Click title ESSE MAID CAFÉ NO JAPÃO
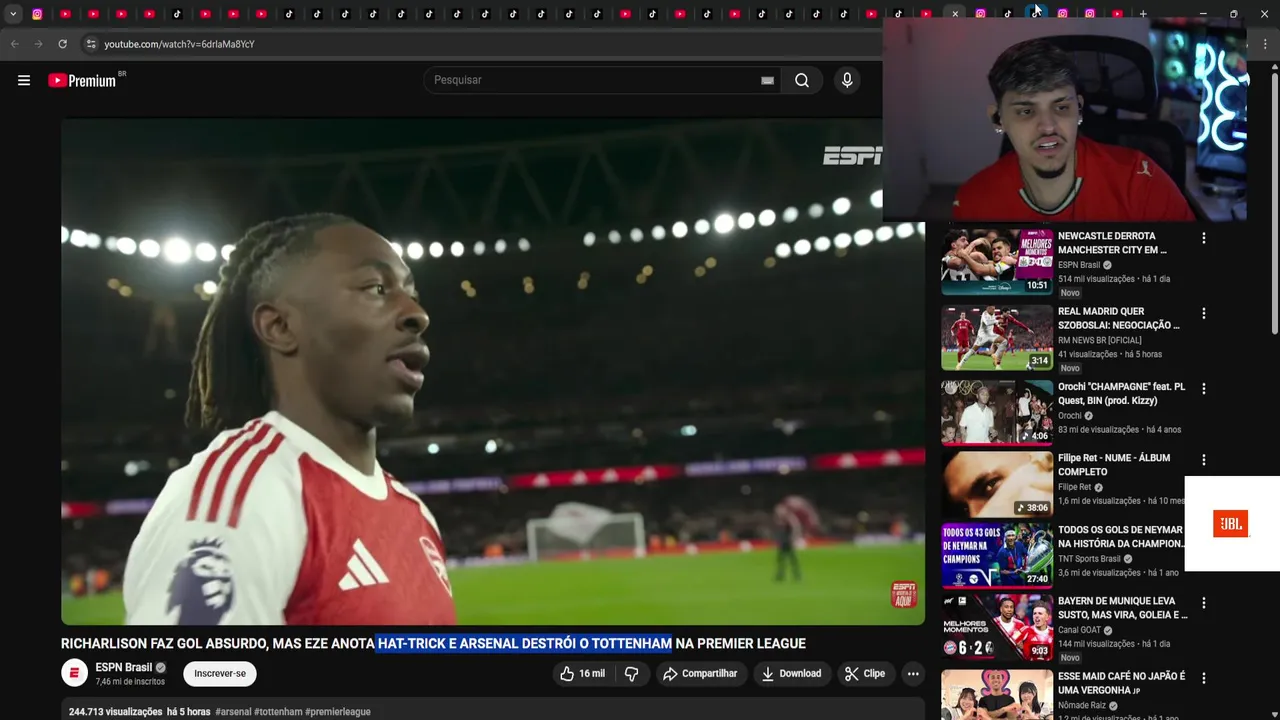 (x=1122, y=683)
